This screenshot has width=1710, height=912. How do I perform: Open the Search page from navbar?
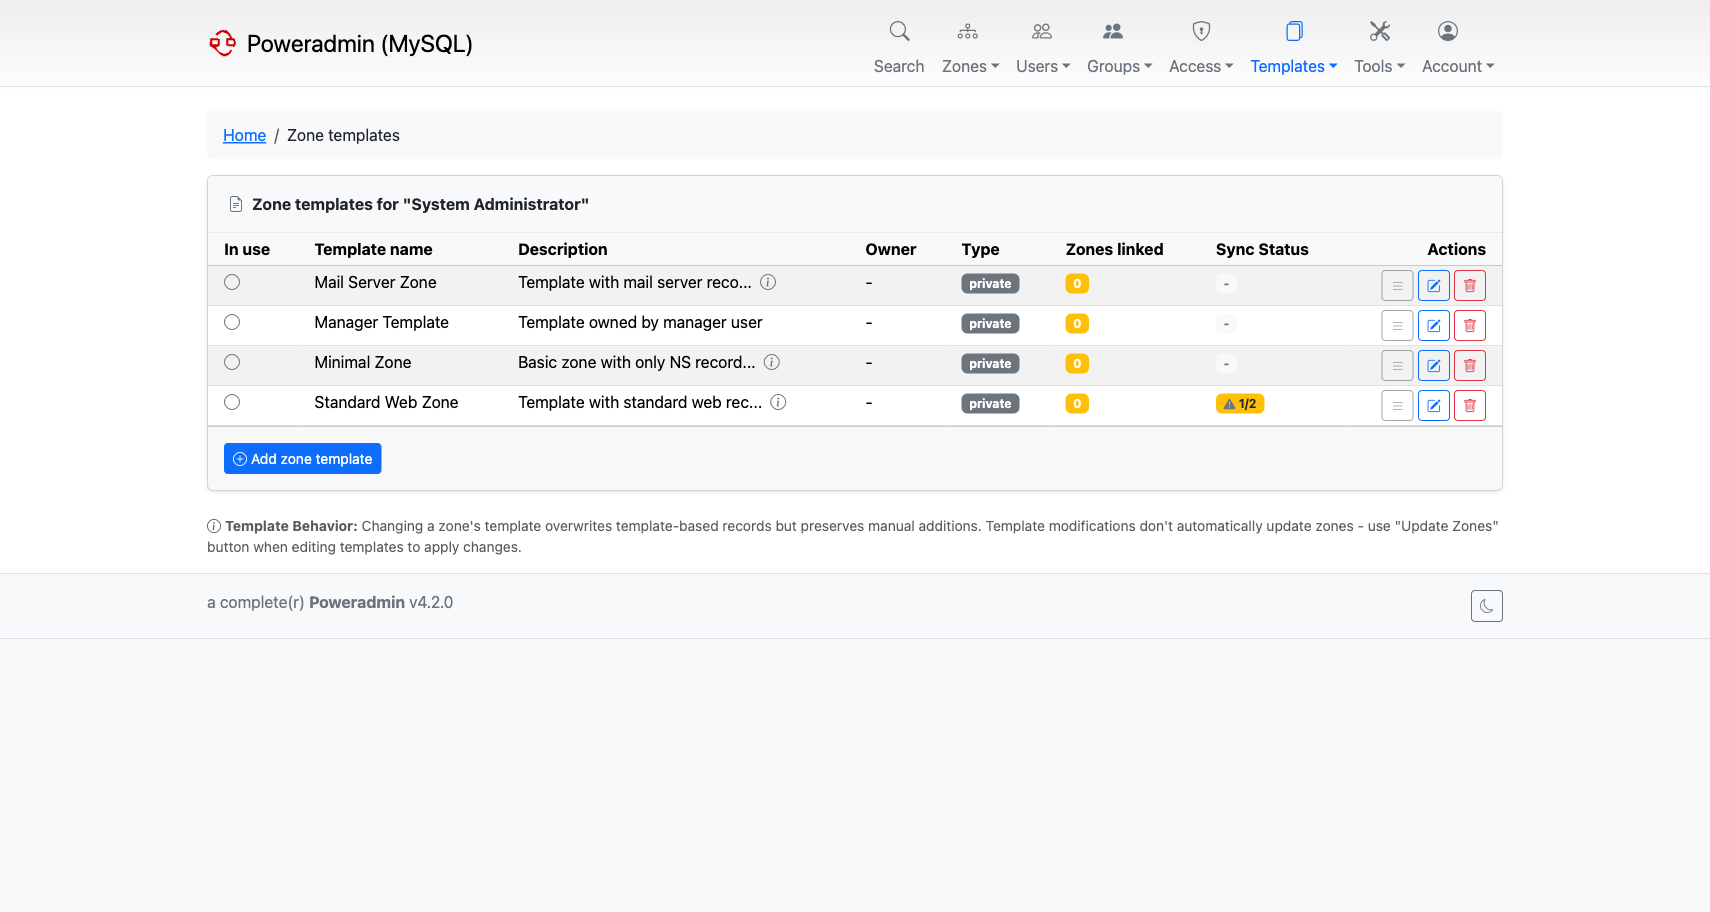(x=898, y=48)
